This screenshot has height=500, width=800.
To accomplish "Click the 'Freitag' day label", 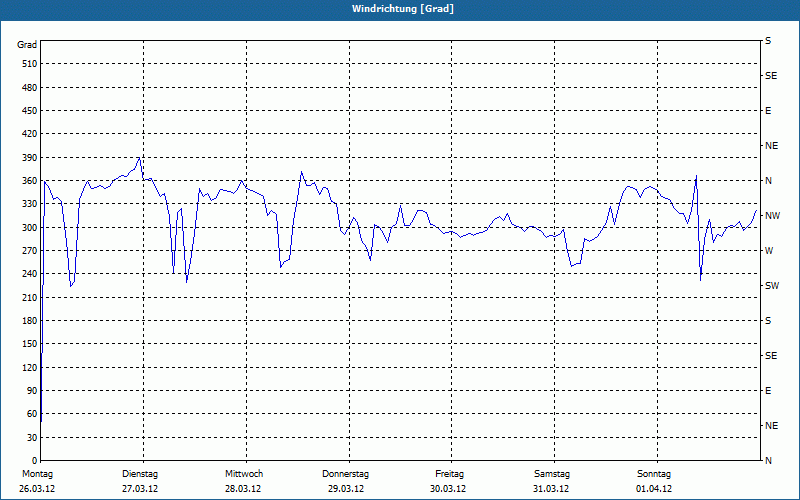I will [449, 474].
